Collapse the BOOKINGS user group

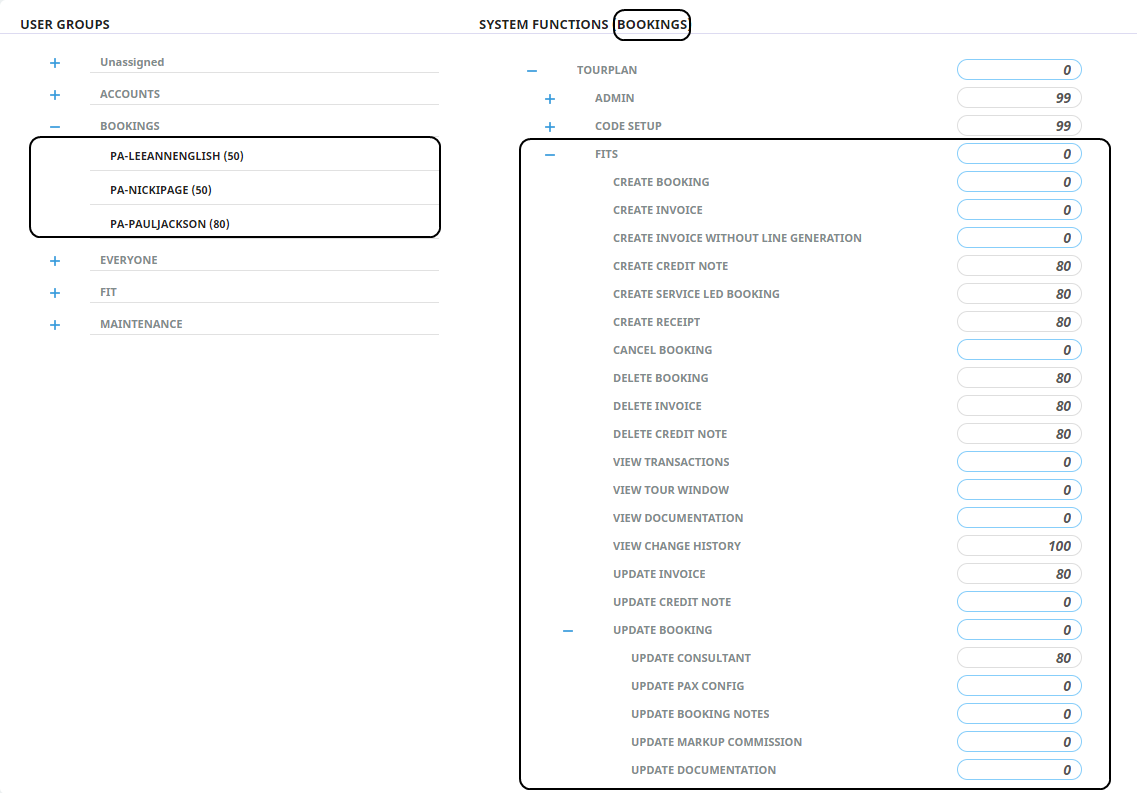click(x=55, y=127)
